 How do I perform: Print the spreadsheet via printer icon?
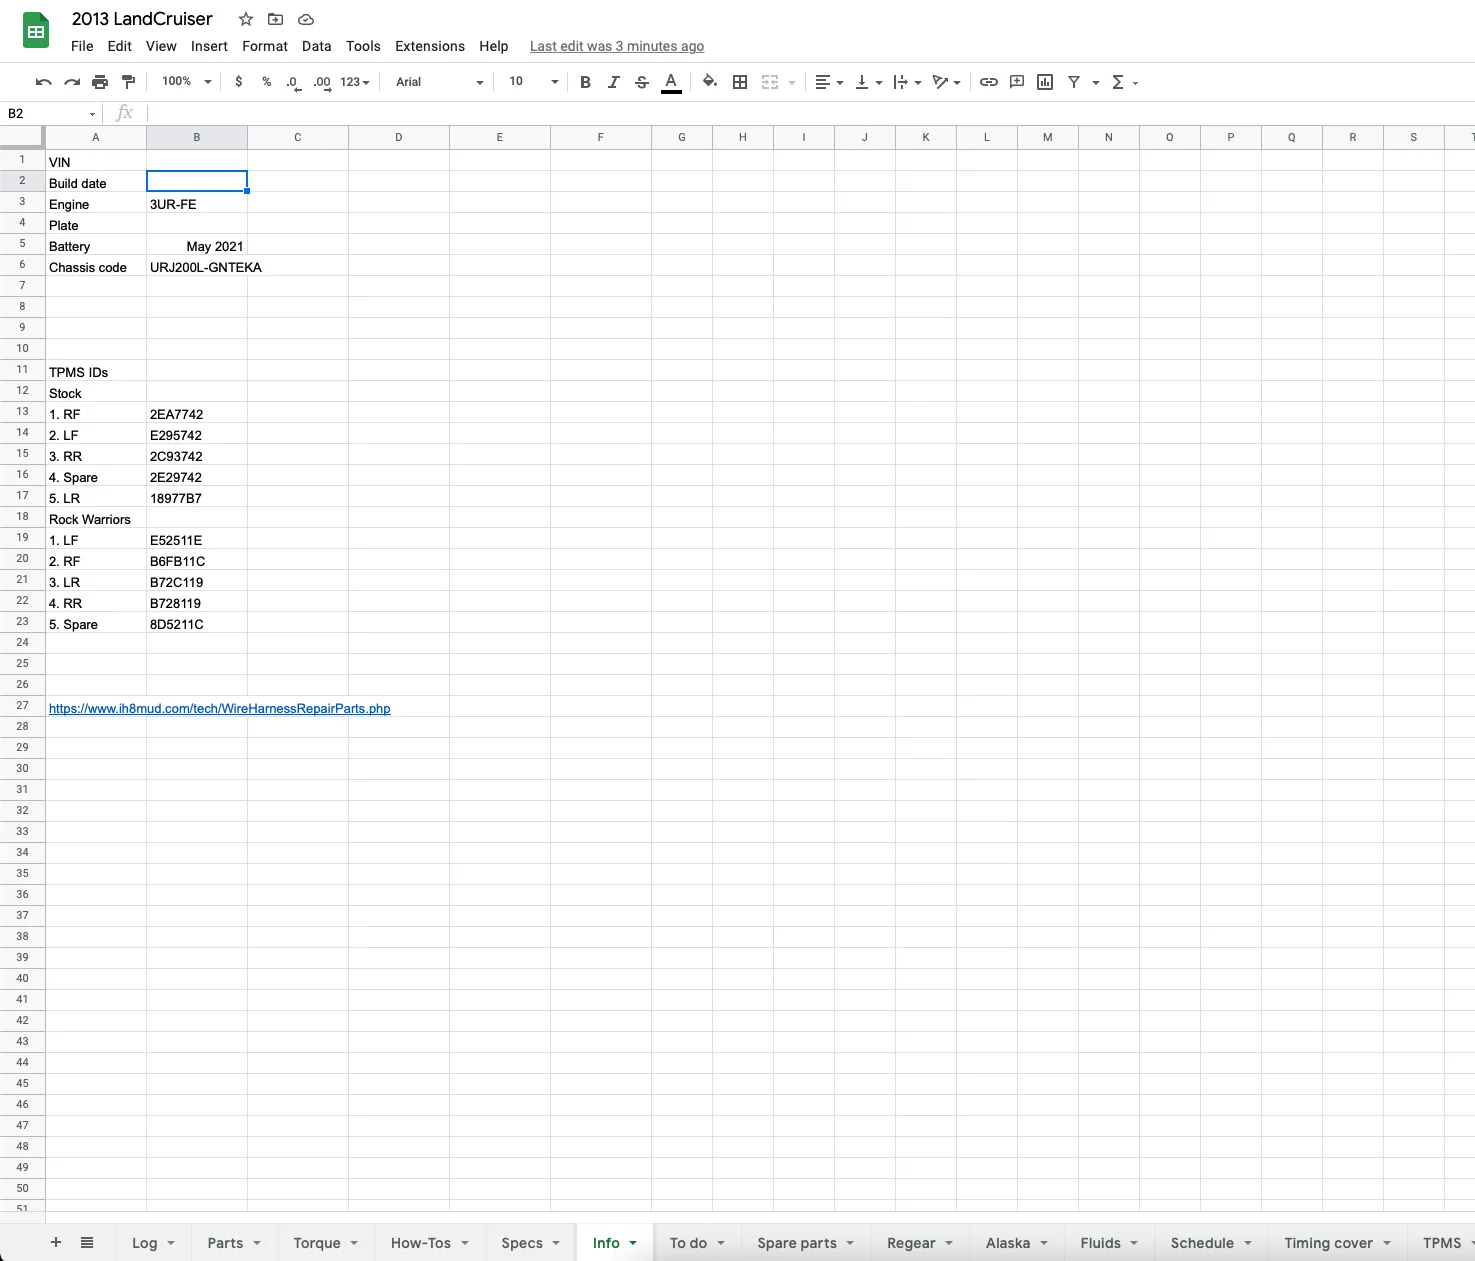click(100, 82)
